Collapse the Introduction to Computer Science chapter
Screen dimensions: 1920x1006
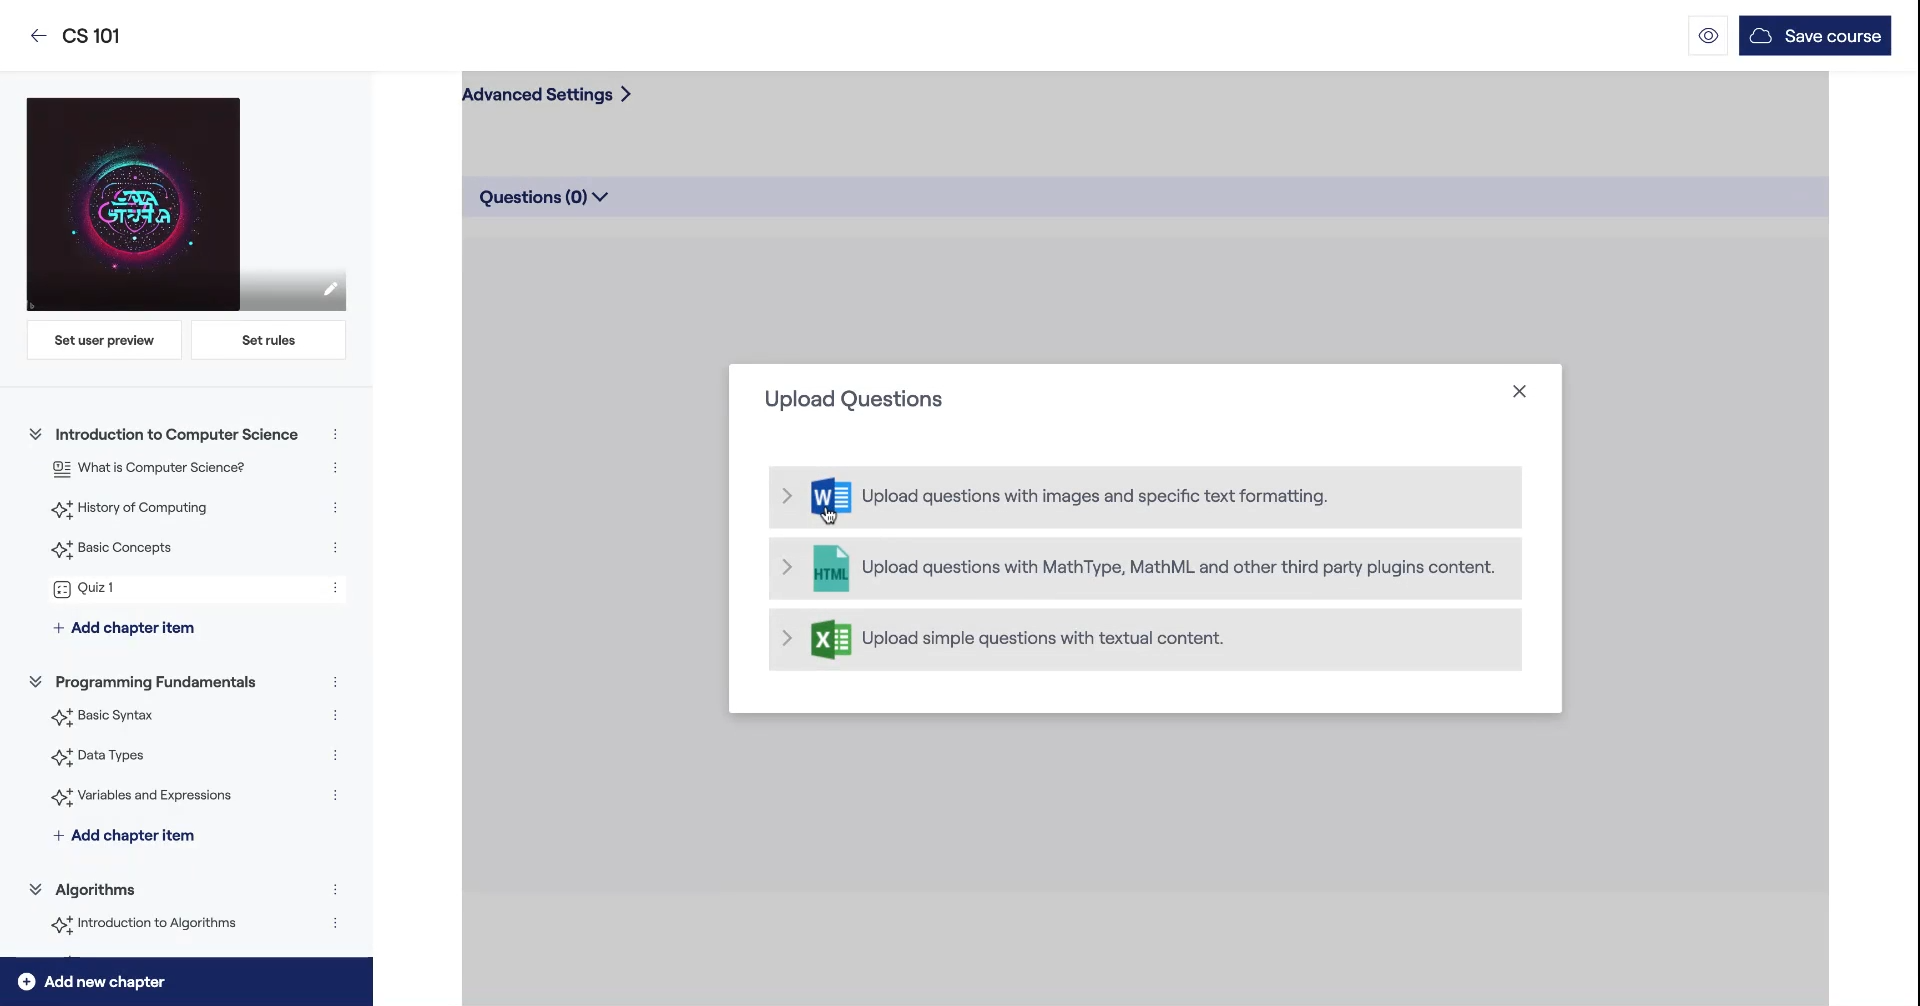click(36, 434)
